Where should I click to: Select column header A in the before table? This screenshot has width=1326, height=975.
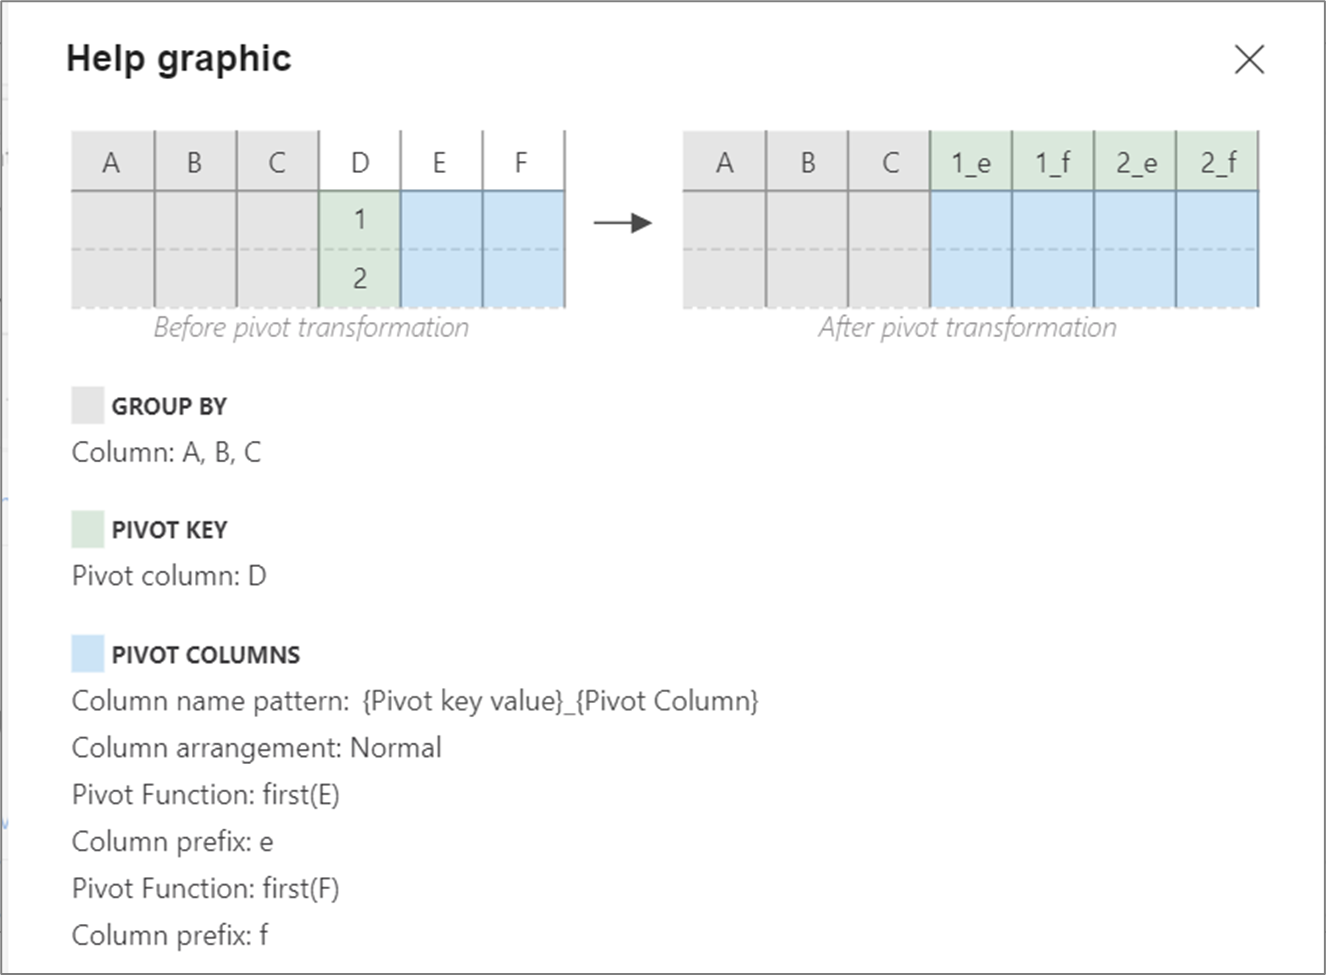tap(110, 161)
